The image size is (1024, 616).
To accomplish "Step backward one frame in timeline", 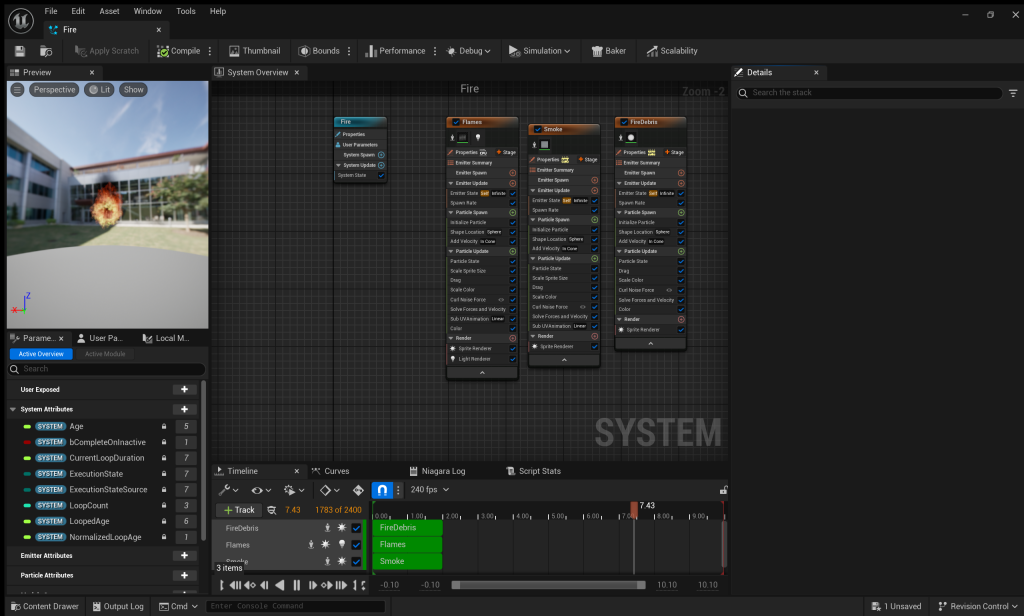I will click(x=264, y=585).
